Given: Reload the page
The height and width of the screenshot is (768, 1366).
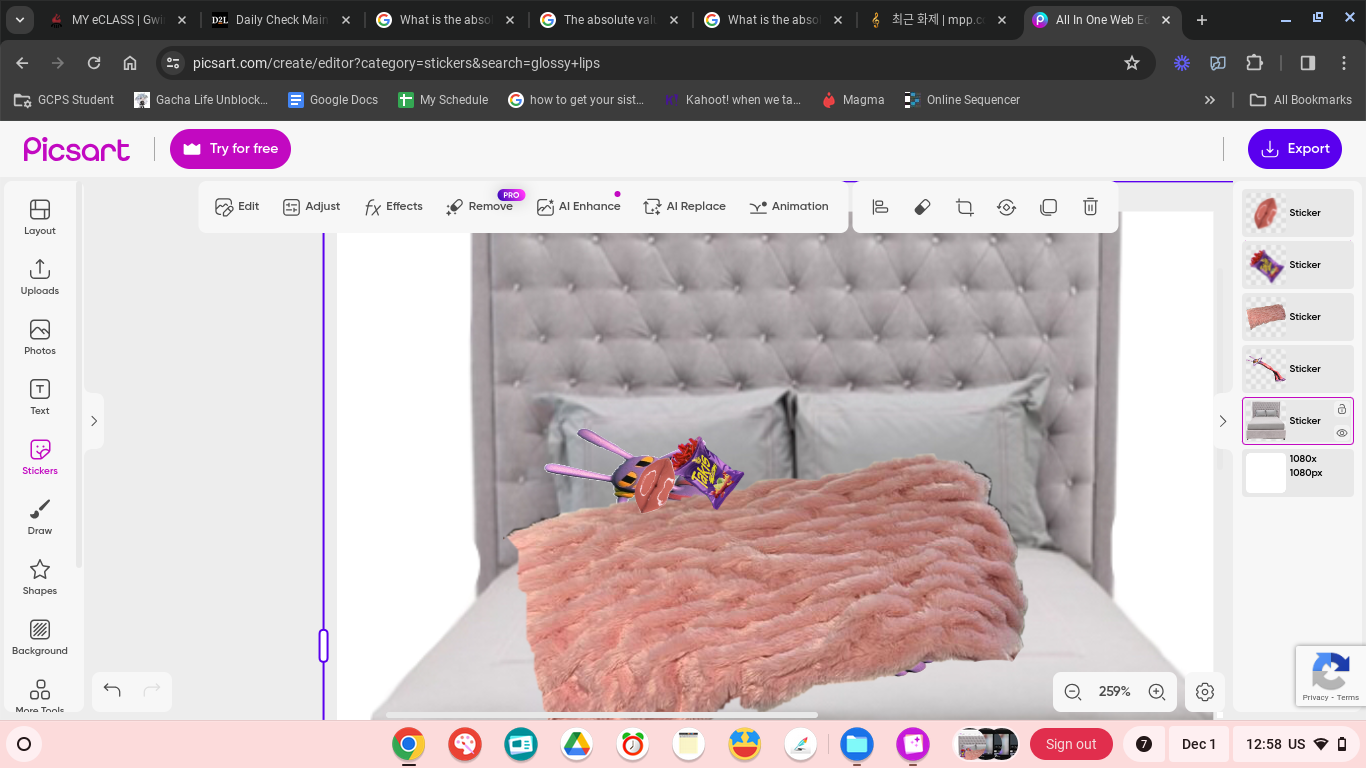Looking at the screenshot, I should click(94, 63).
